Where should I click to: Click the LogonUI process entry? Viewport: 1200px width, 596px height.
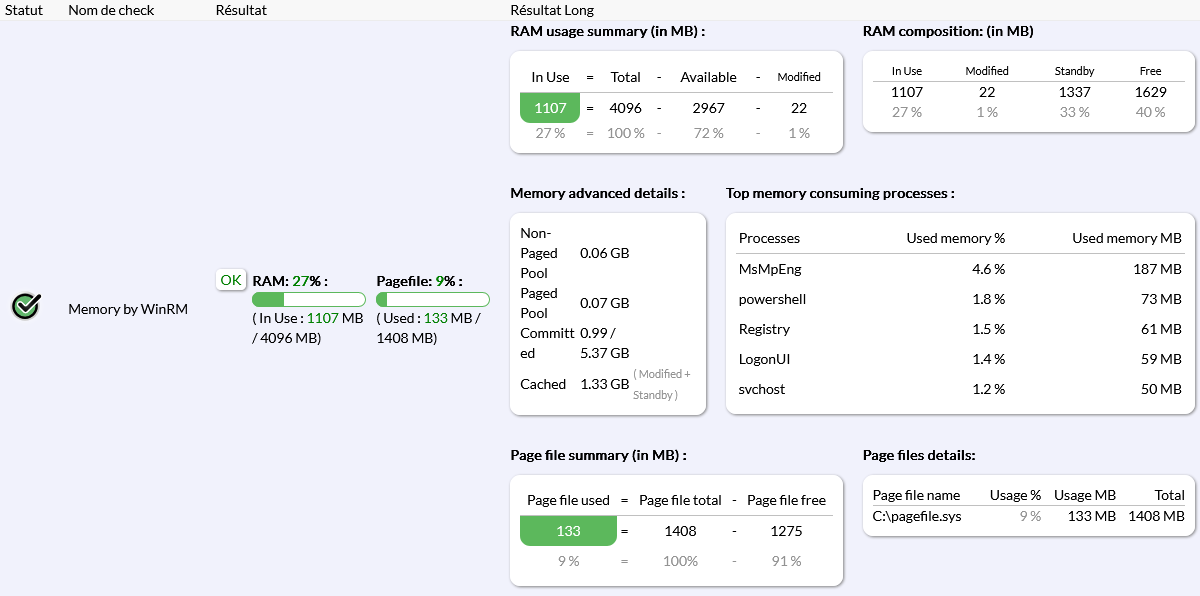pos(764,359)
